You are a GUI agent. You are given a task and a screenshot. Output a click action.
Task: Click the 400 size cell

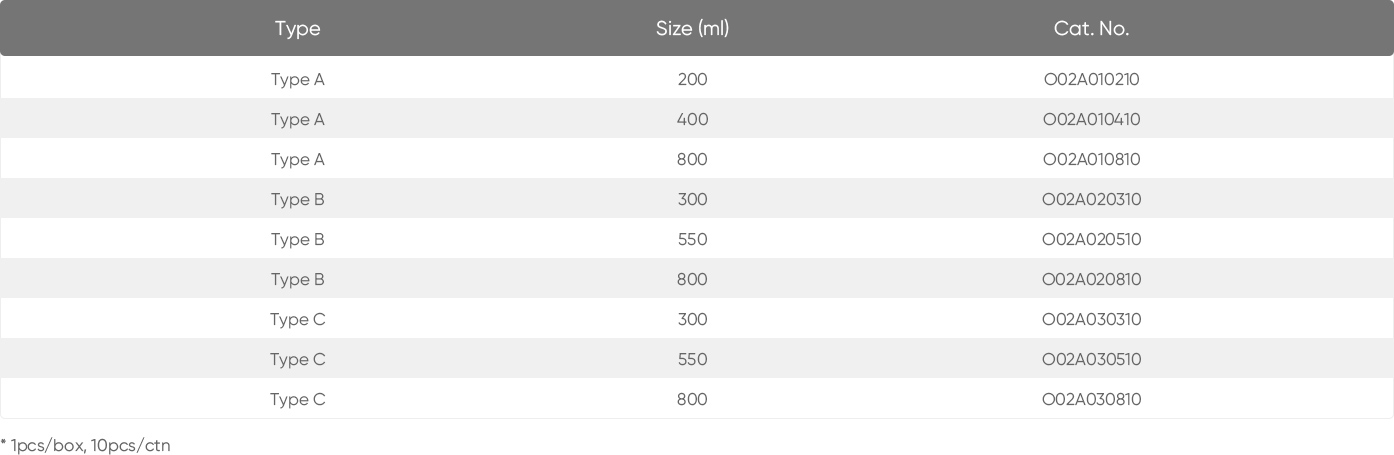[692, 120]
